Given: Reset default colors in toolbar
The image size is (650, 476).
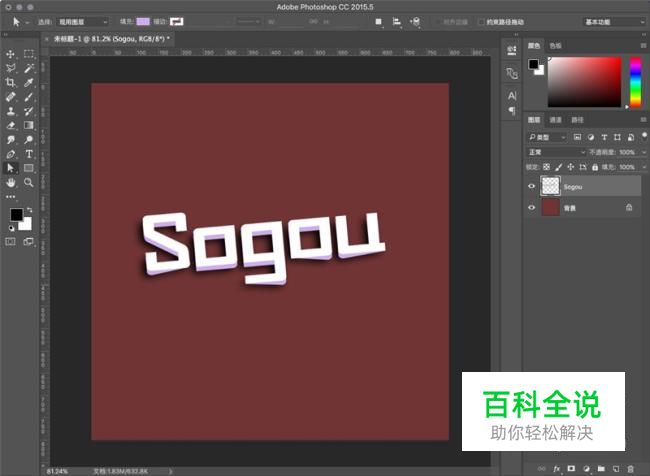Looking at the screenshot, I should point(12,228).
